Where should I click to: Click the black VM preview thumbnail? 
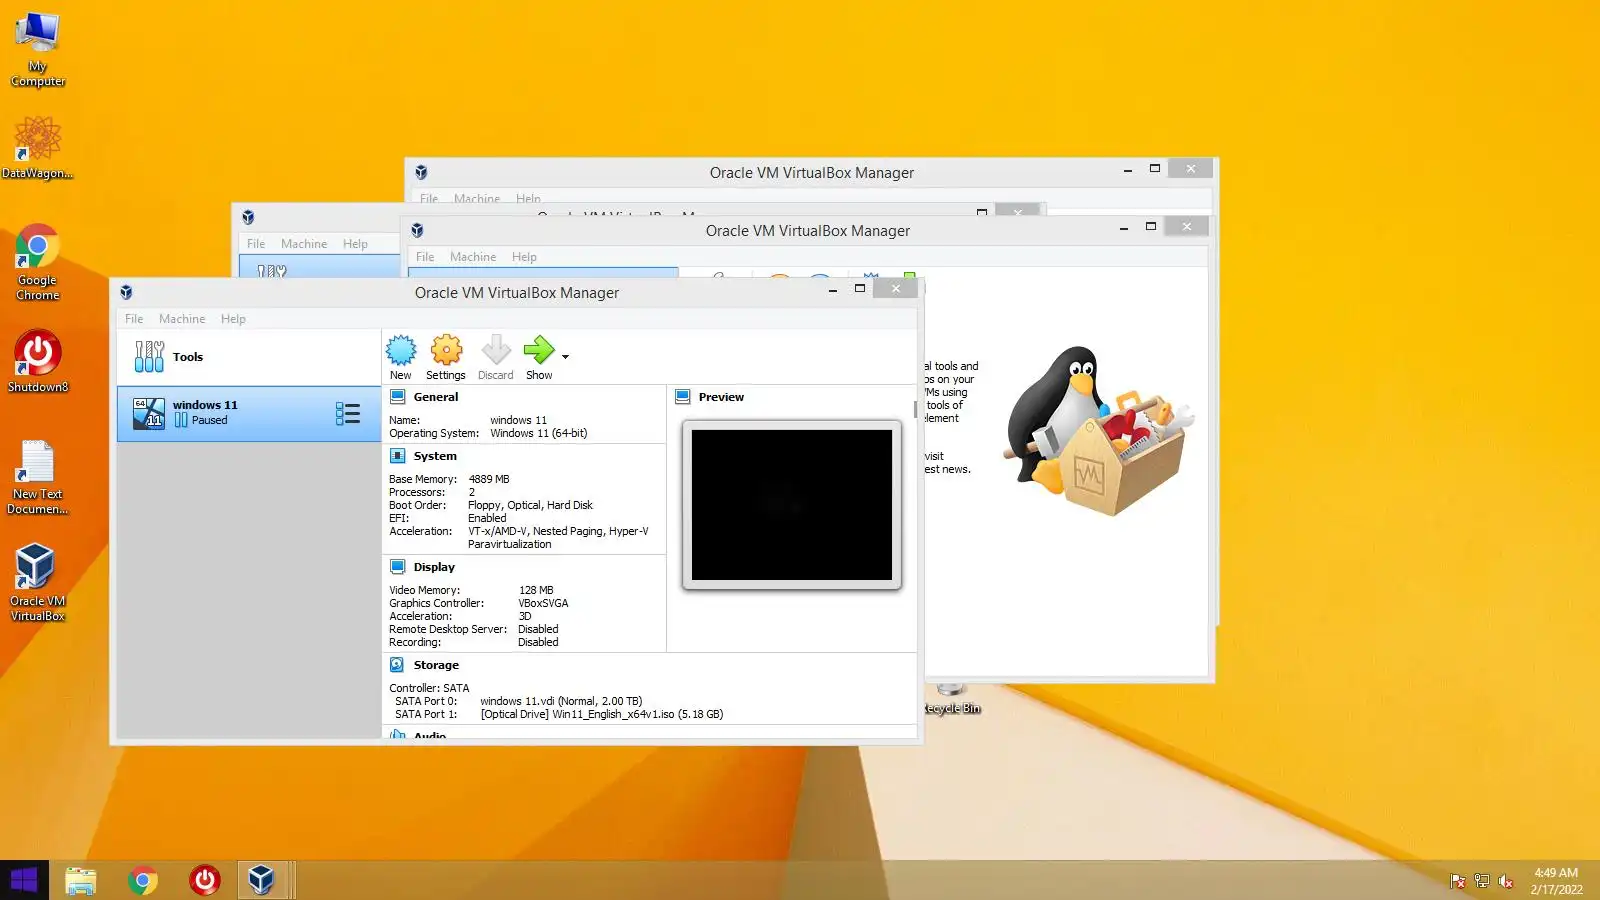(792, 505)
